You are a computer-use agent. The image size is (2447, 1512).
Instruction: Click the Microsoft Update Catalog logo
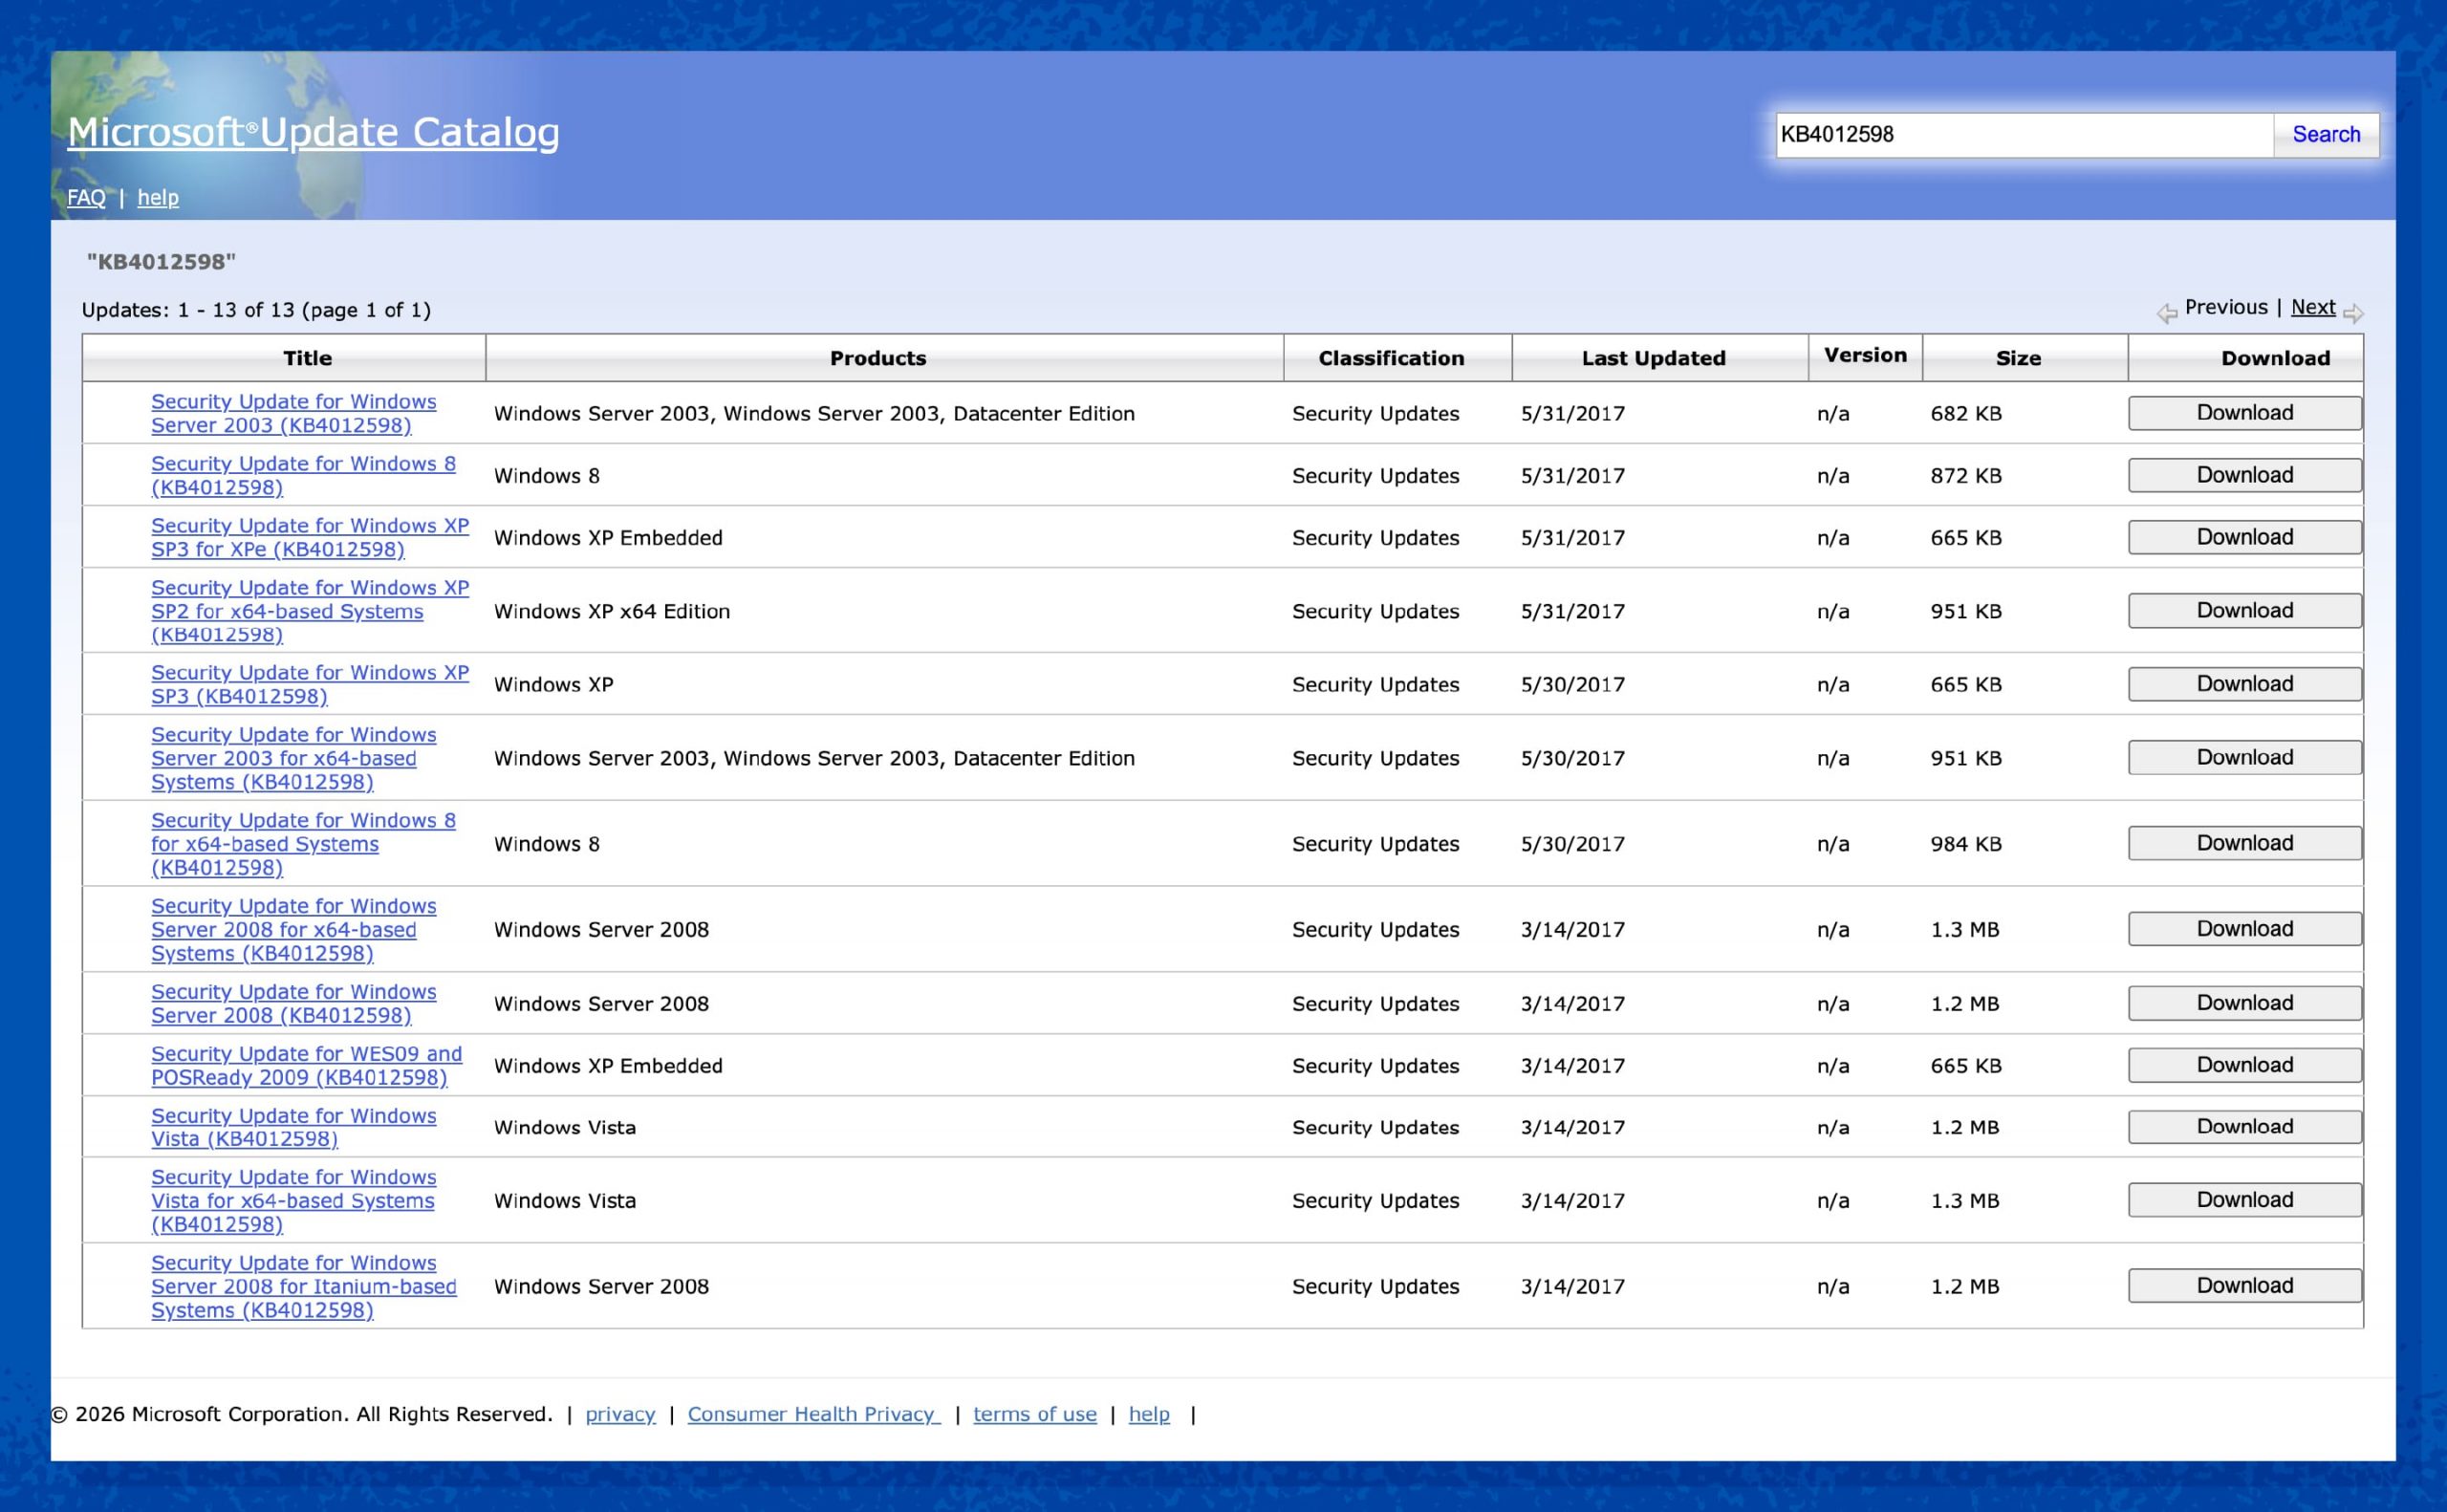(x=313, y=131)
